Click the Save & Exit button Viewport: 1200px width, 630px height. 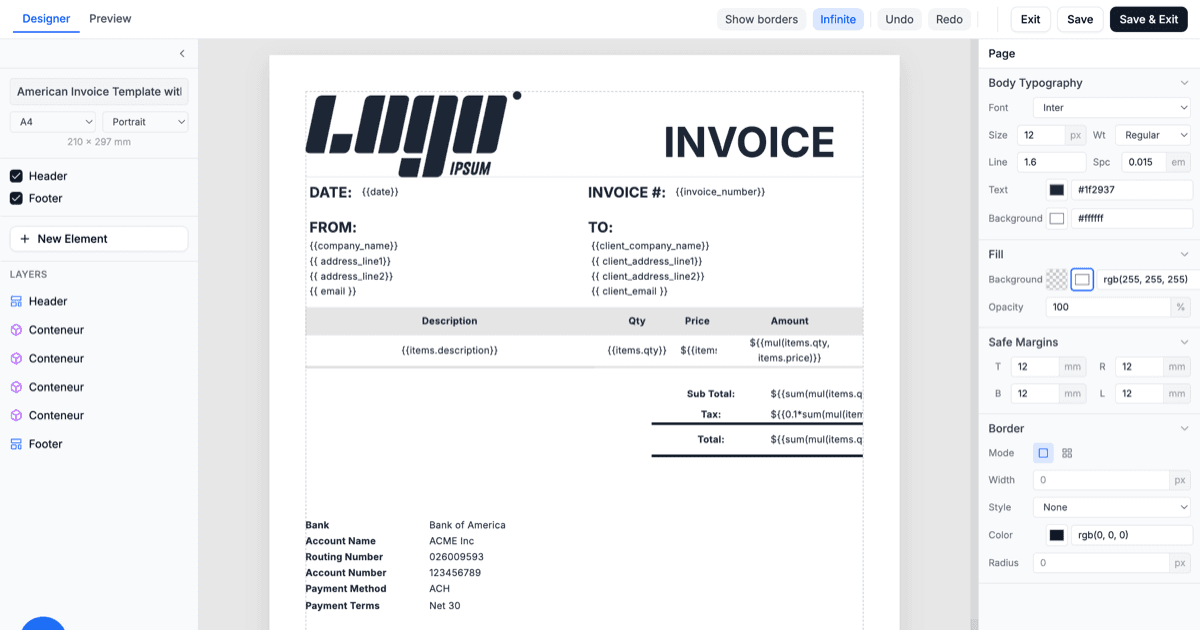pyautogui.click(x=1148, y=19)
